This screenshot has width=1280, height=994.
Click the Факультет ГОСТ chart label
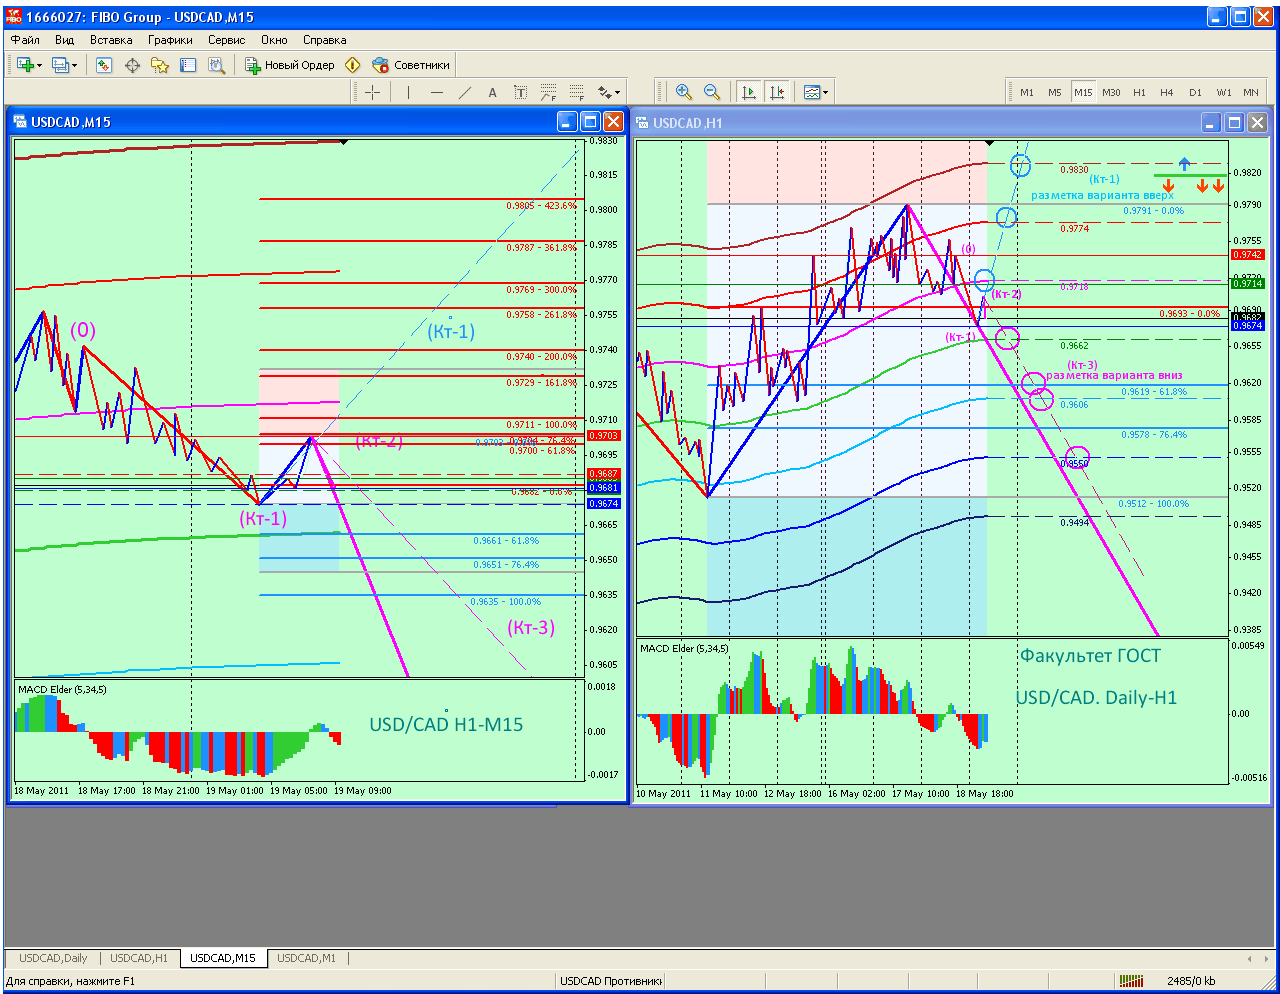[x=1090, y=656]
